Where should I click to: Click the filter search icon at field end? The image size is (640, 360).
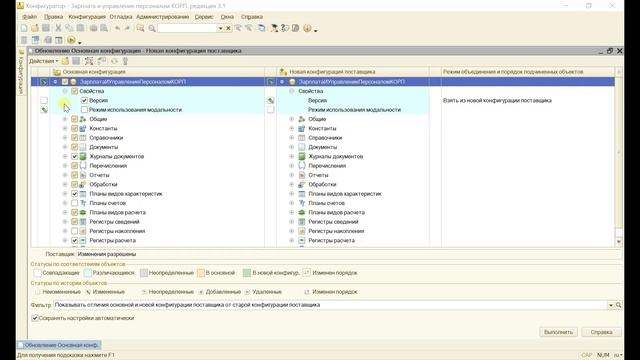(618, 305)
